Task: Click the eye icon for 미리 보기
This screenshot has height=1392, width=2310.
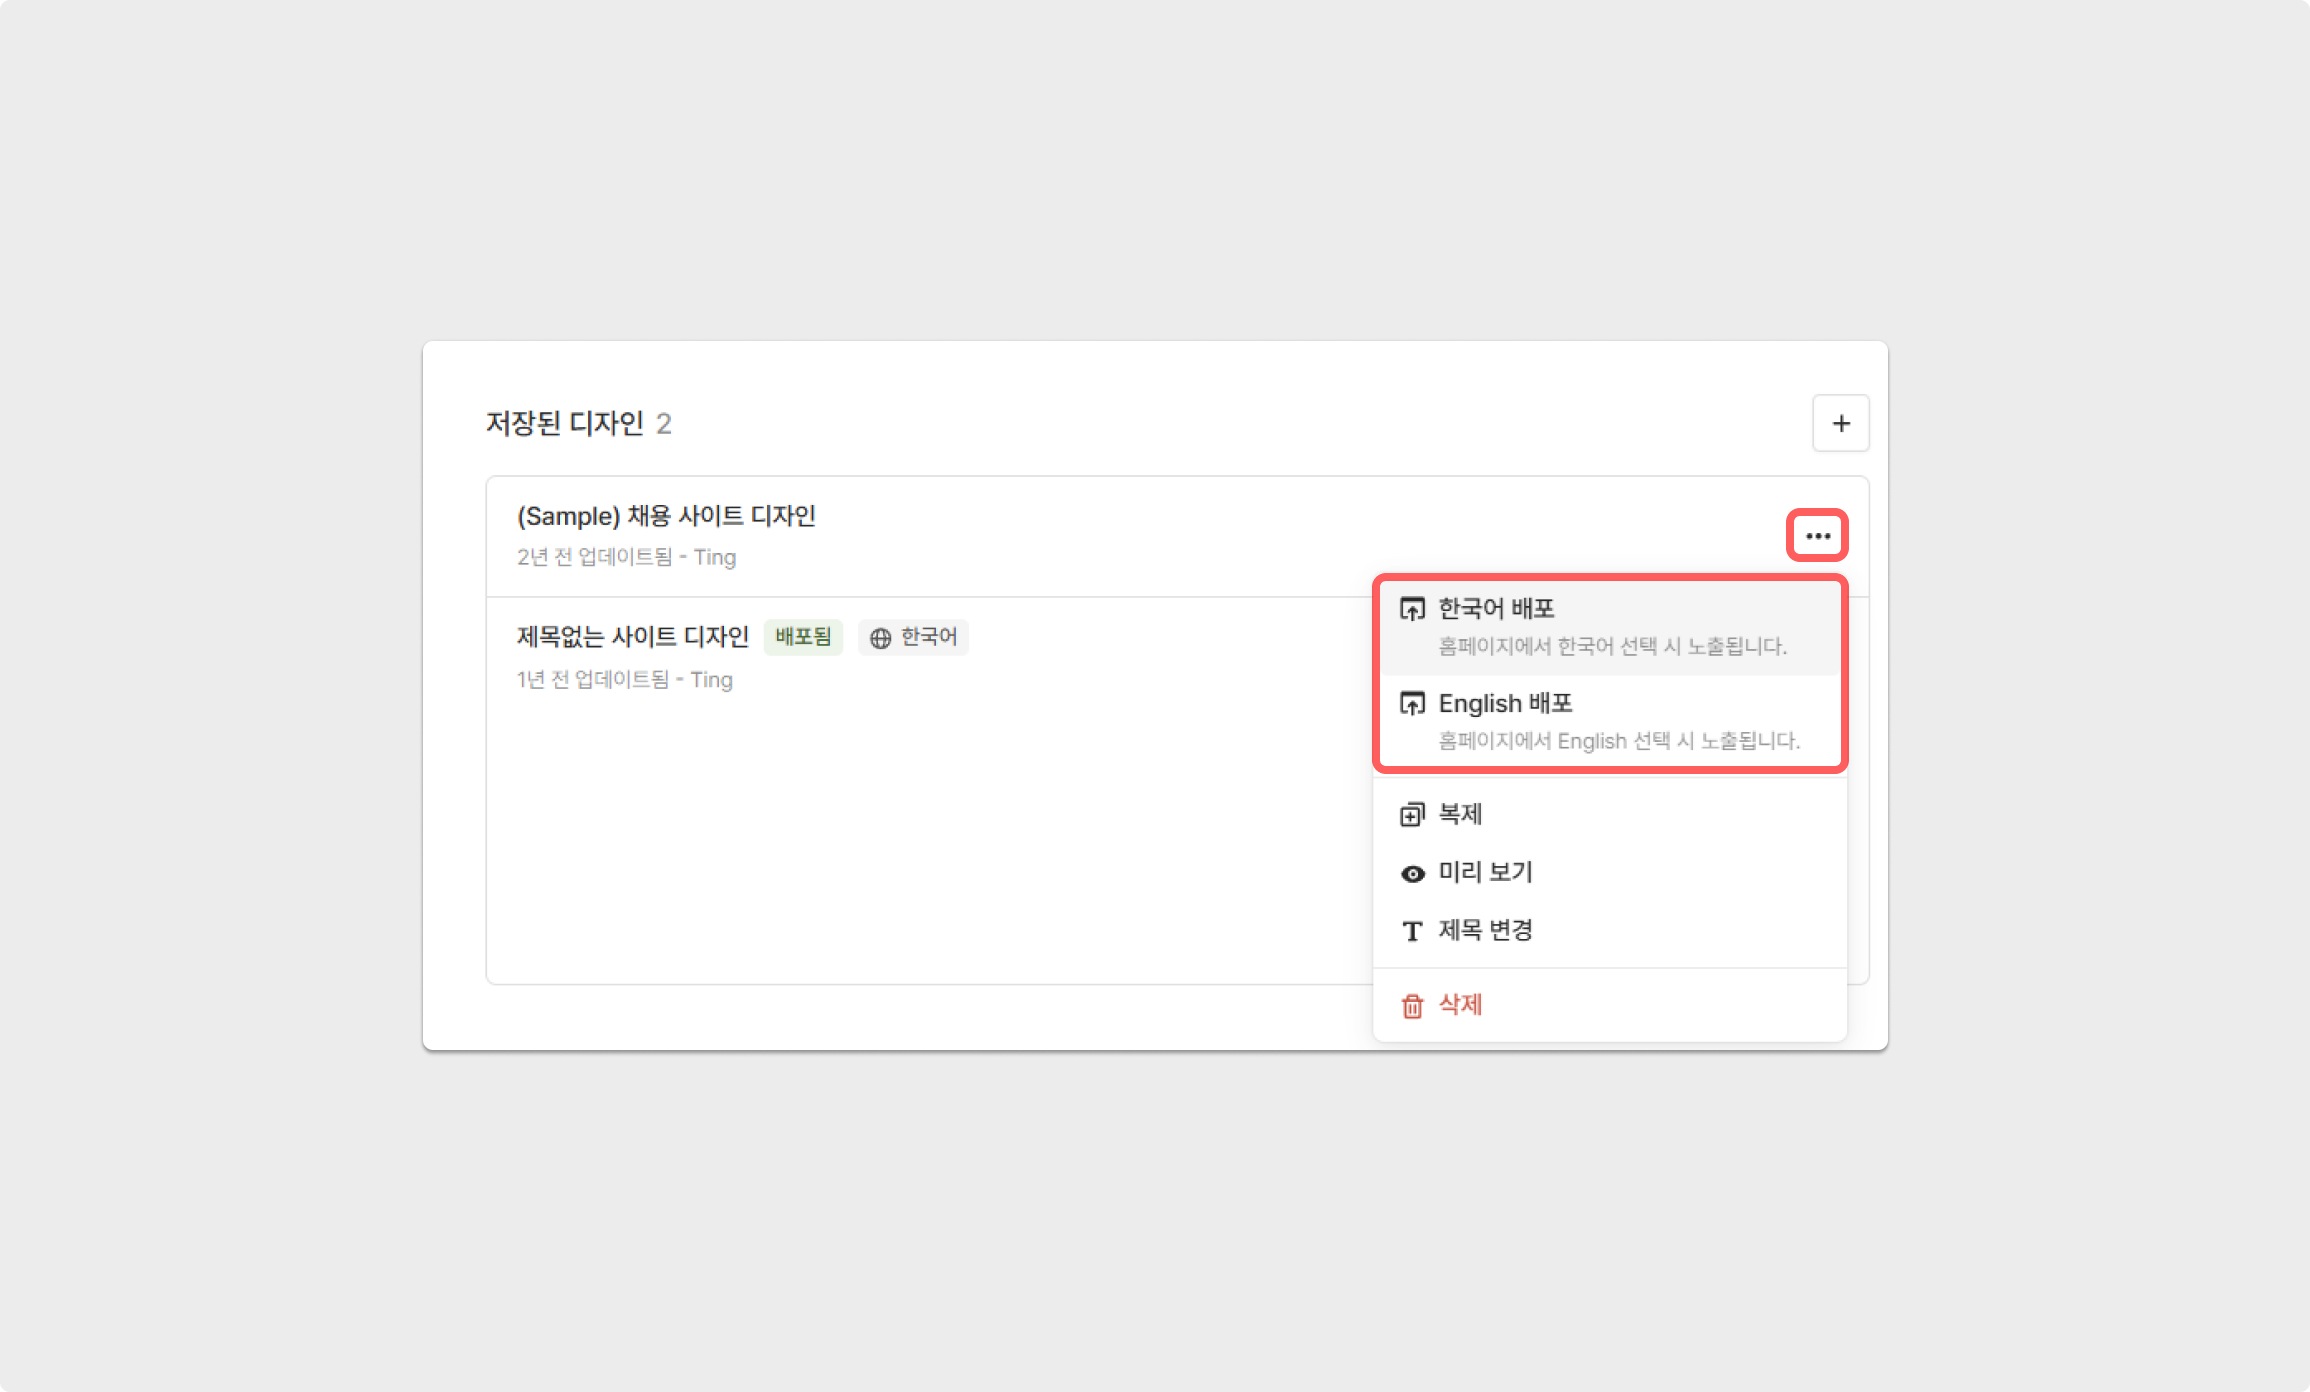Action: click(1412, 874)
